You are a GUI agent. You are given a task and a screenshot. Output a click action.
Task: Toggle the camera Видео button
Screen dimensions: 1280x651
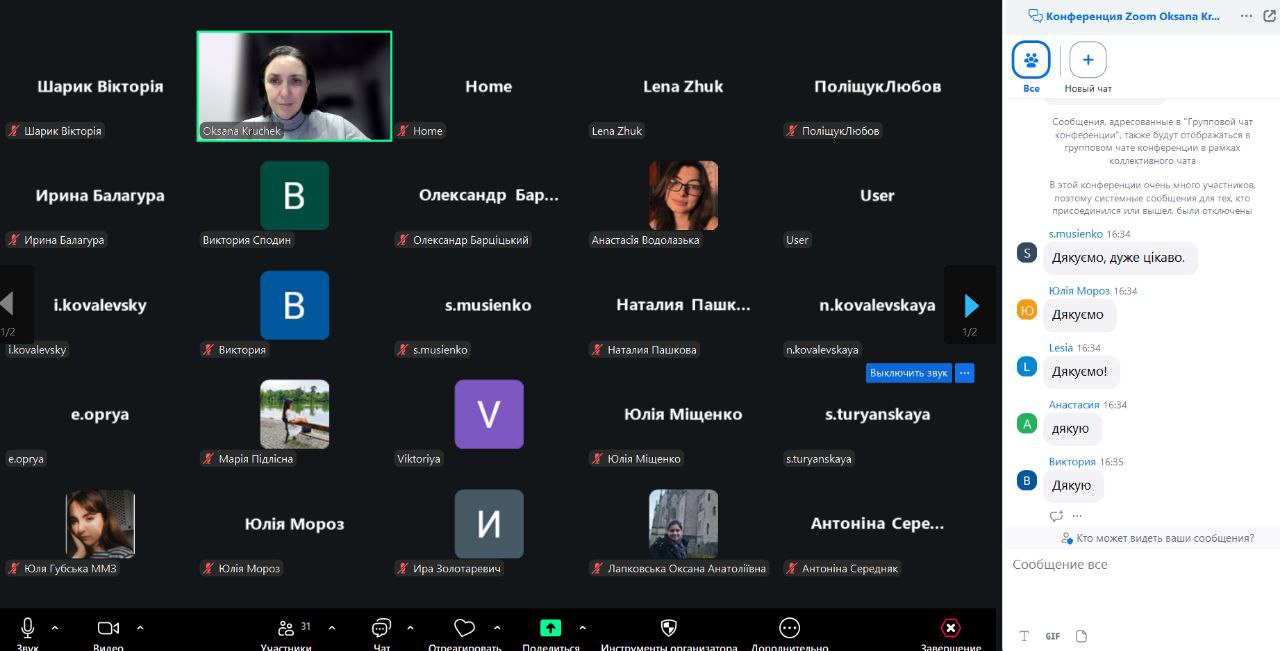(x=108, y=628)
